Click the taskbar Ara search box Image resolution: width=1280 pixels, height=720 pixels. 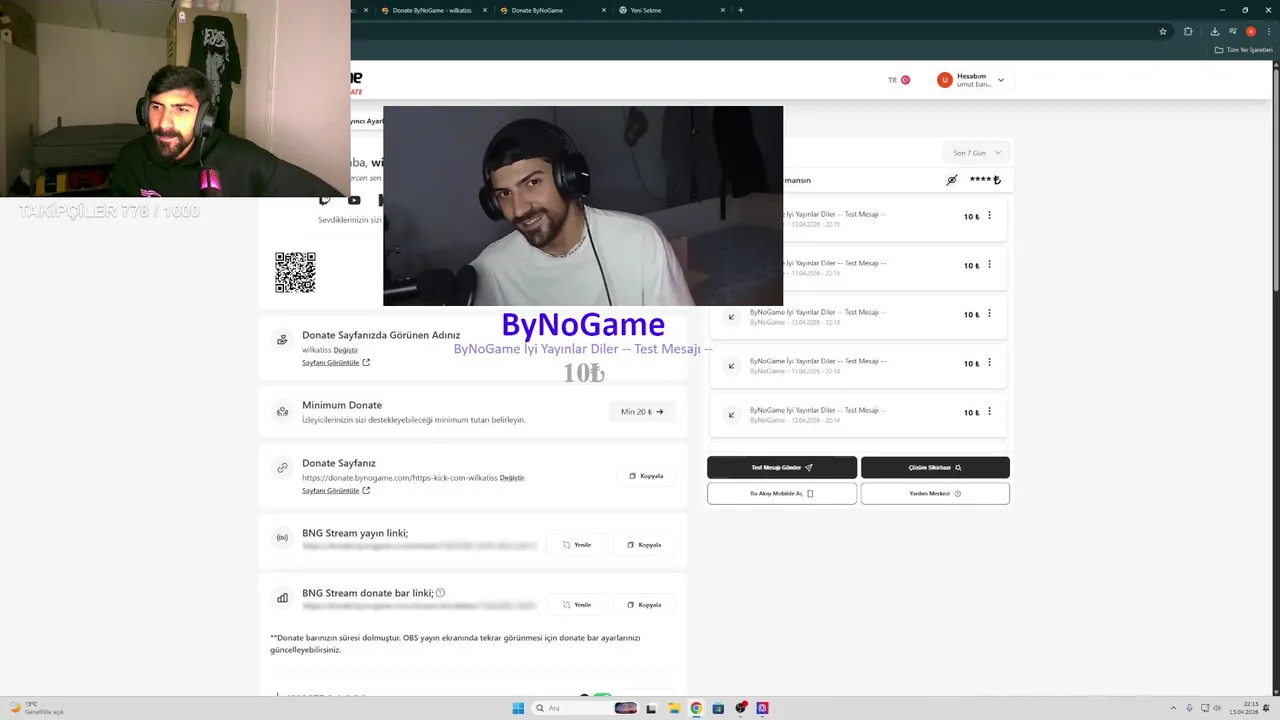(x=587, y=708)
